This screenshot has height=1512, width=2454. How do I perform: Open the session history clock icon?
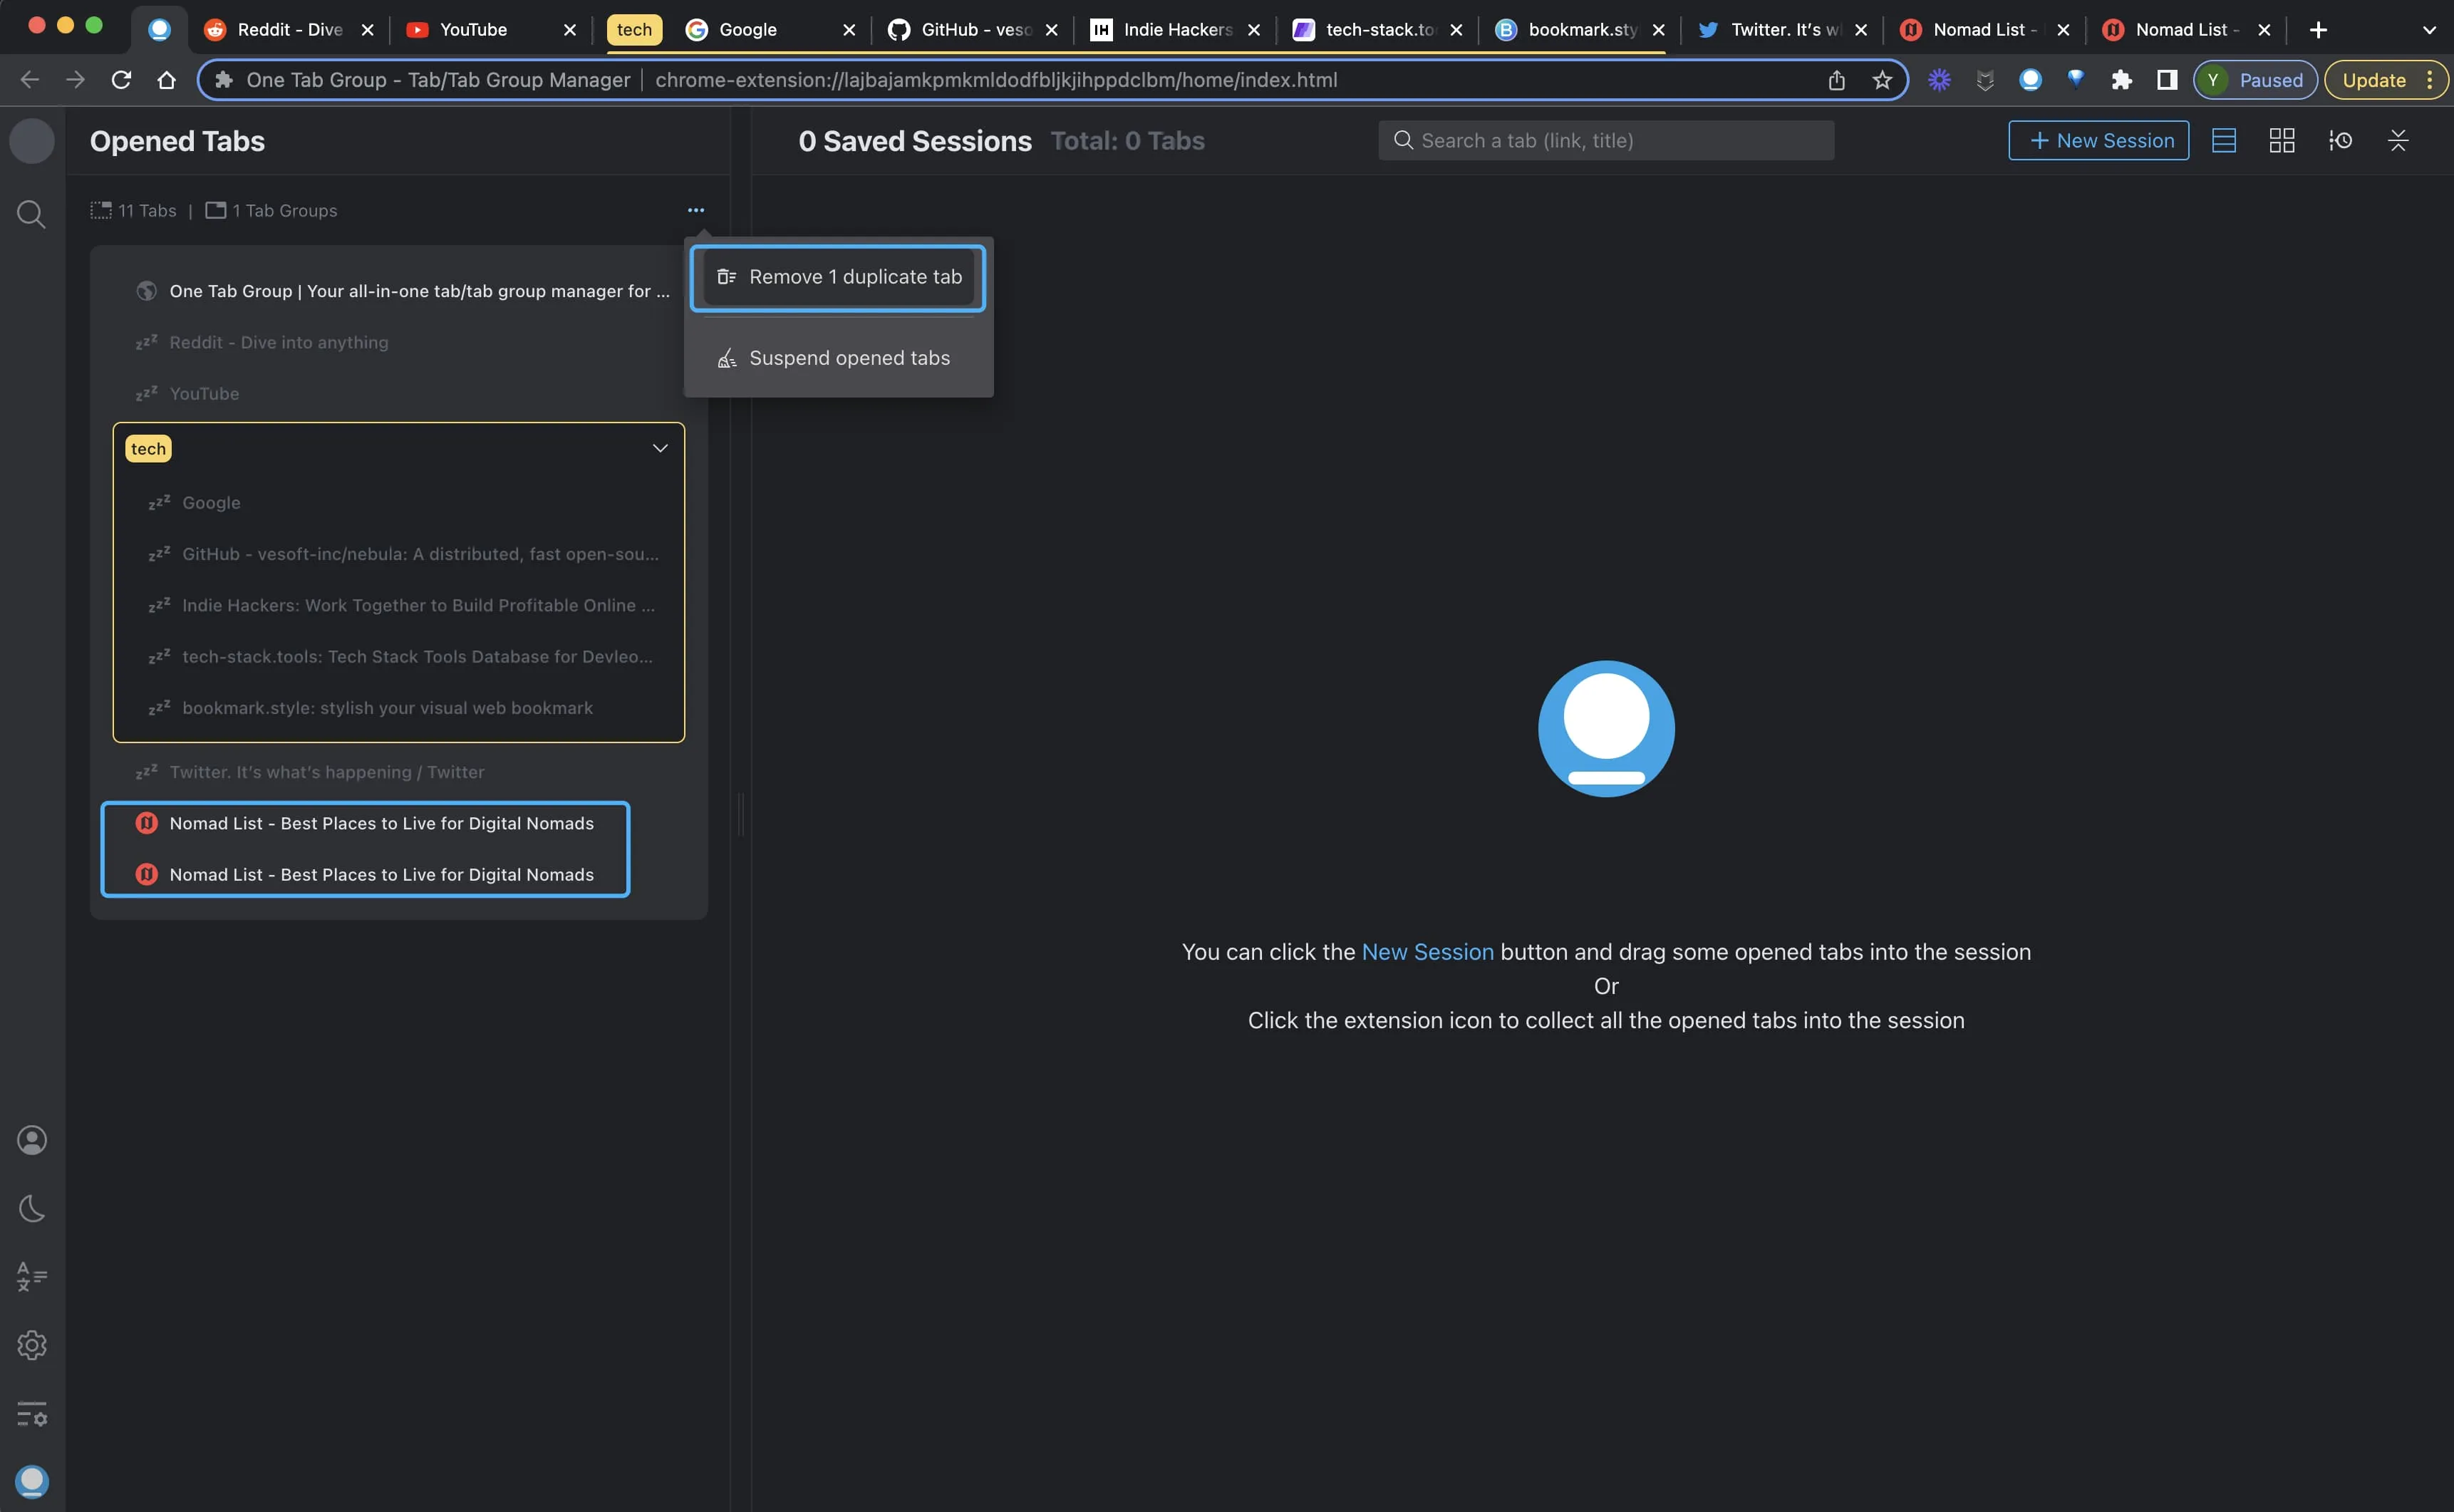tap(2341, 140)
